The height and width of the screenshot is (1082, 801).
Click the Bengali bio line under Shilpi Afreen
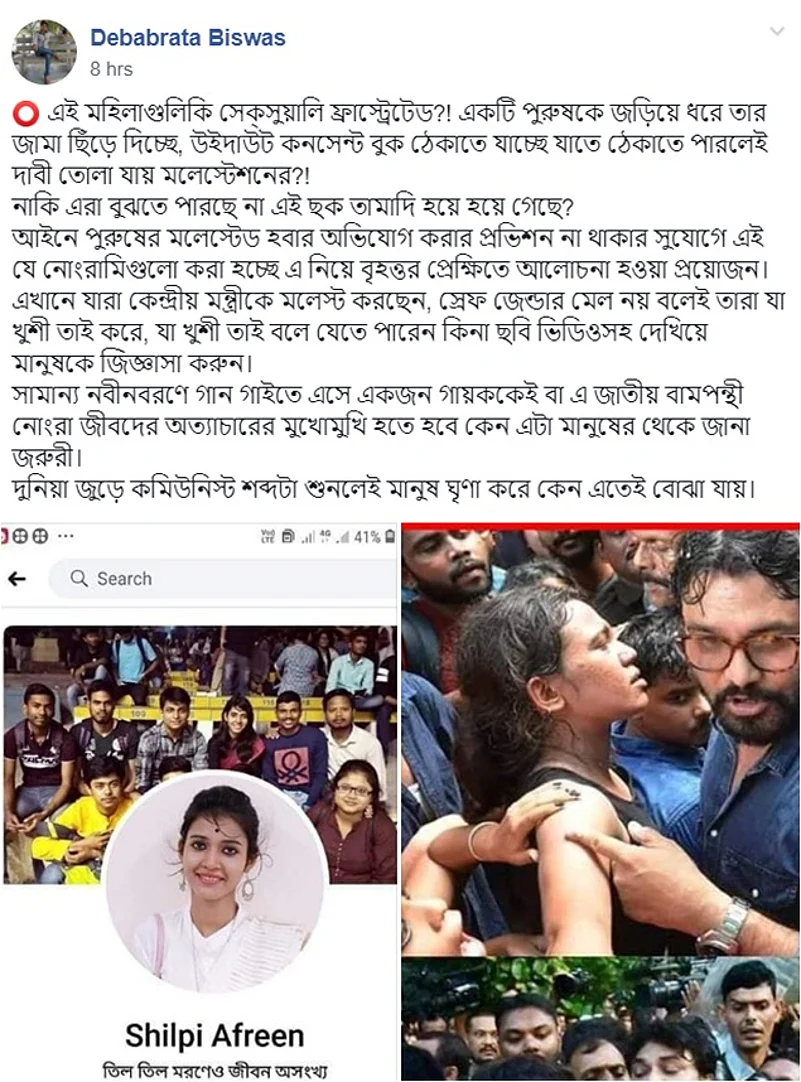[x=215, y=1070]
